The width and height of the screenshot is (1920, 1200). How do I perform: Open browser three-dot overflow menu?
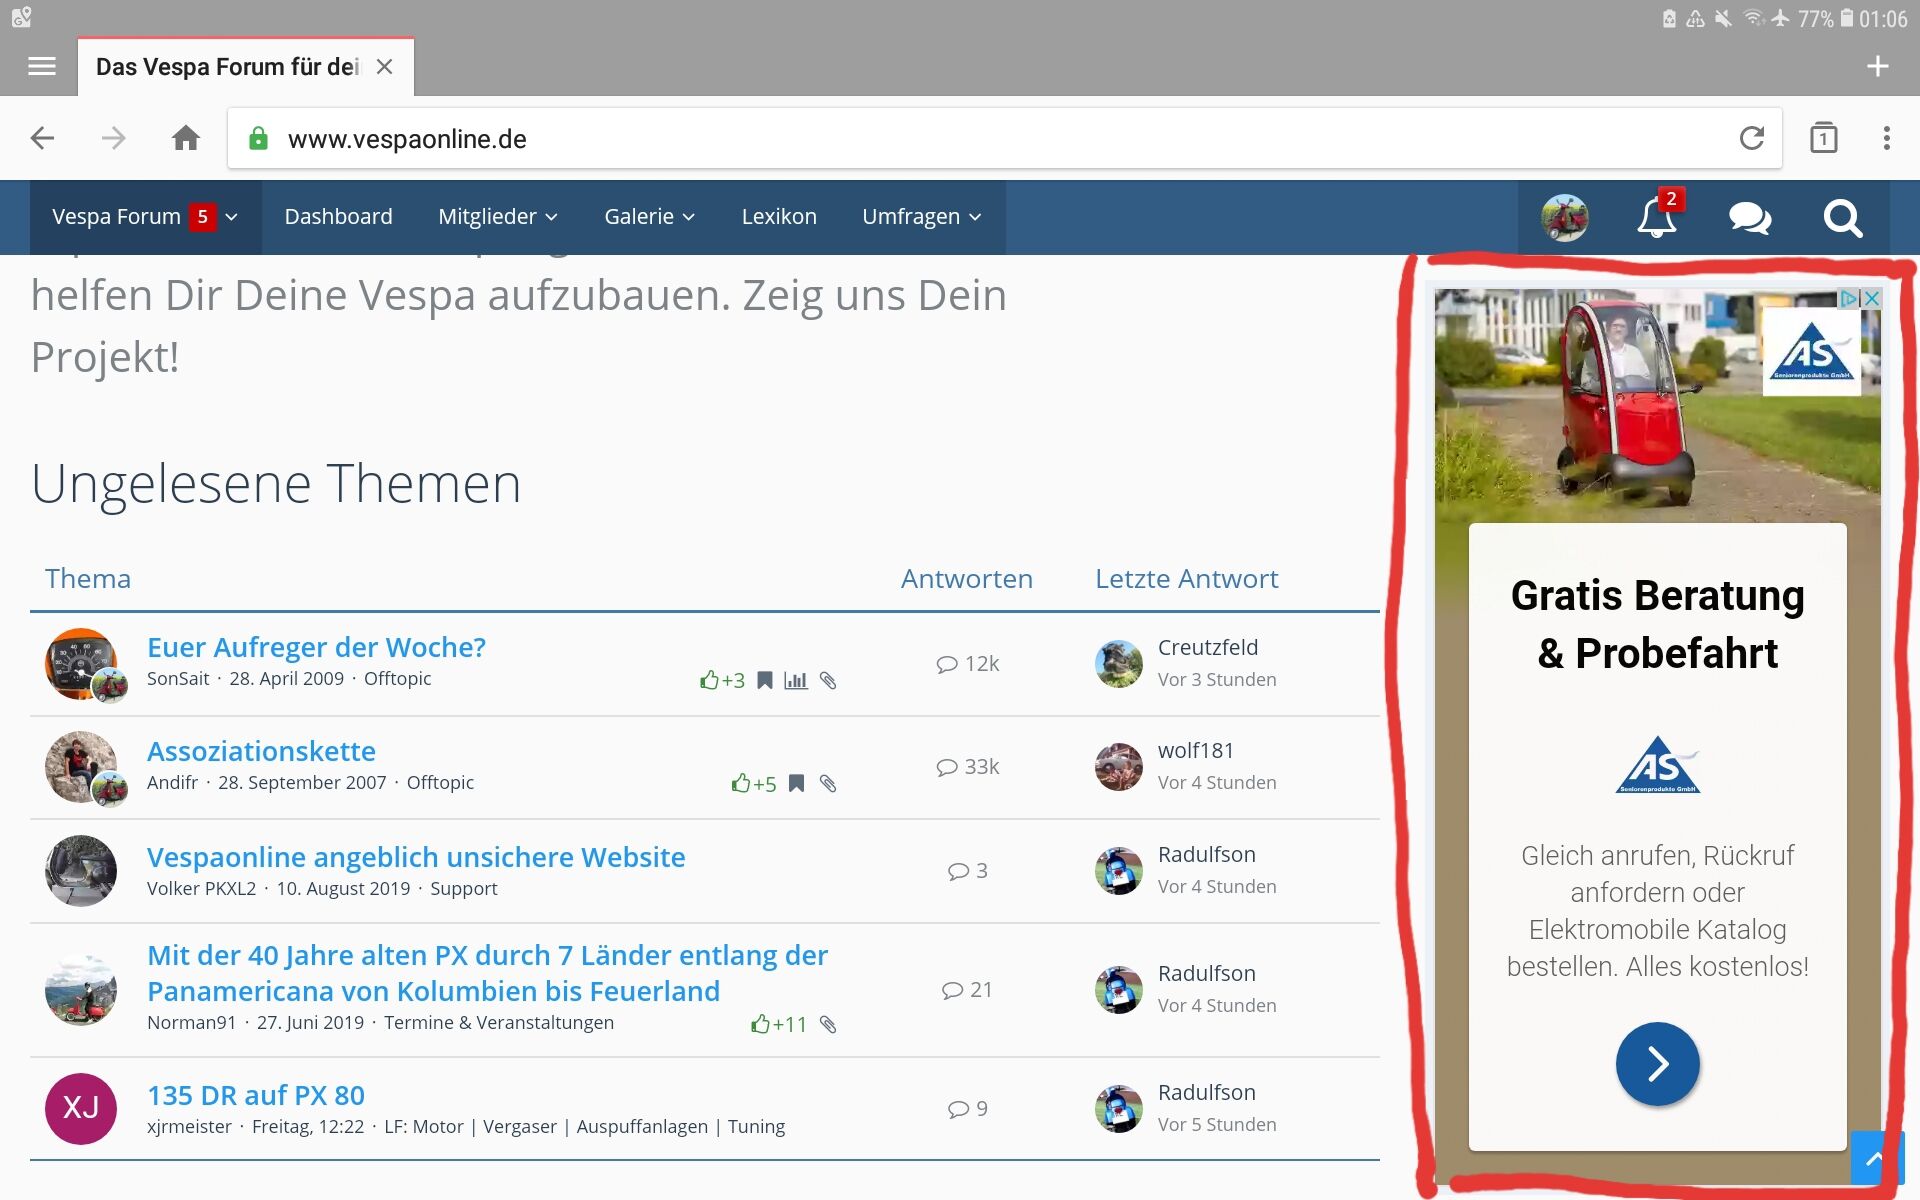click(1886, 138)
